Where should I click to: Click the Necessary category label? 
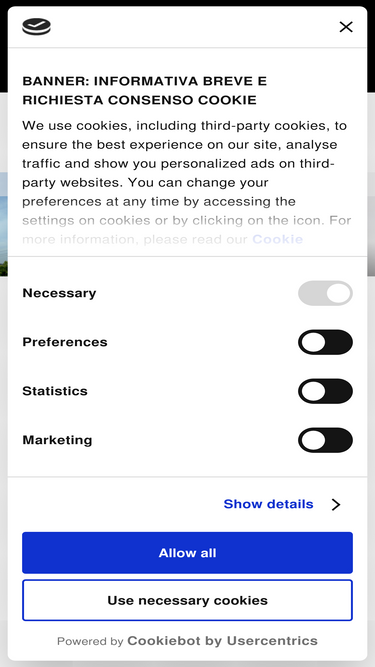(59, 293)
